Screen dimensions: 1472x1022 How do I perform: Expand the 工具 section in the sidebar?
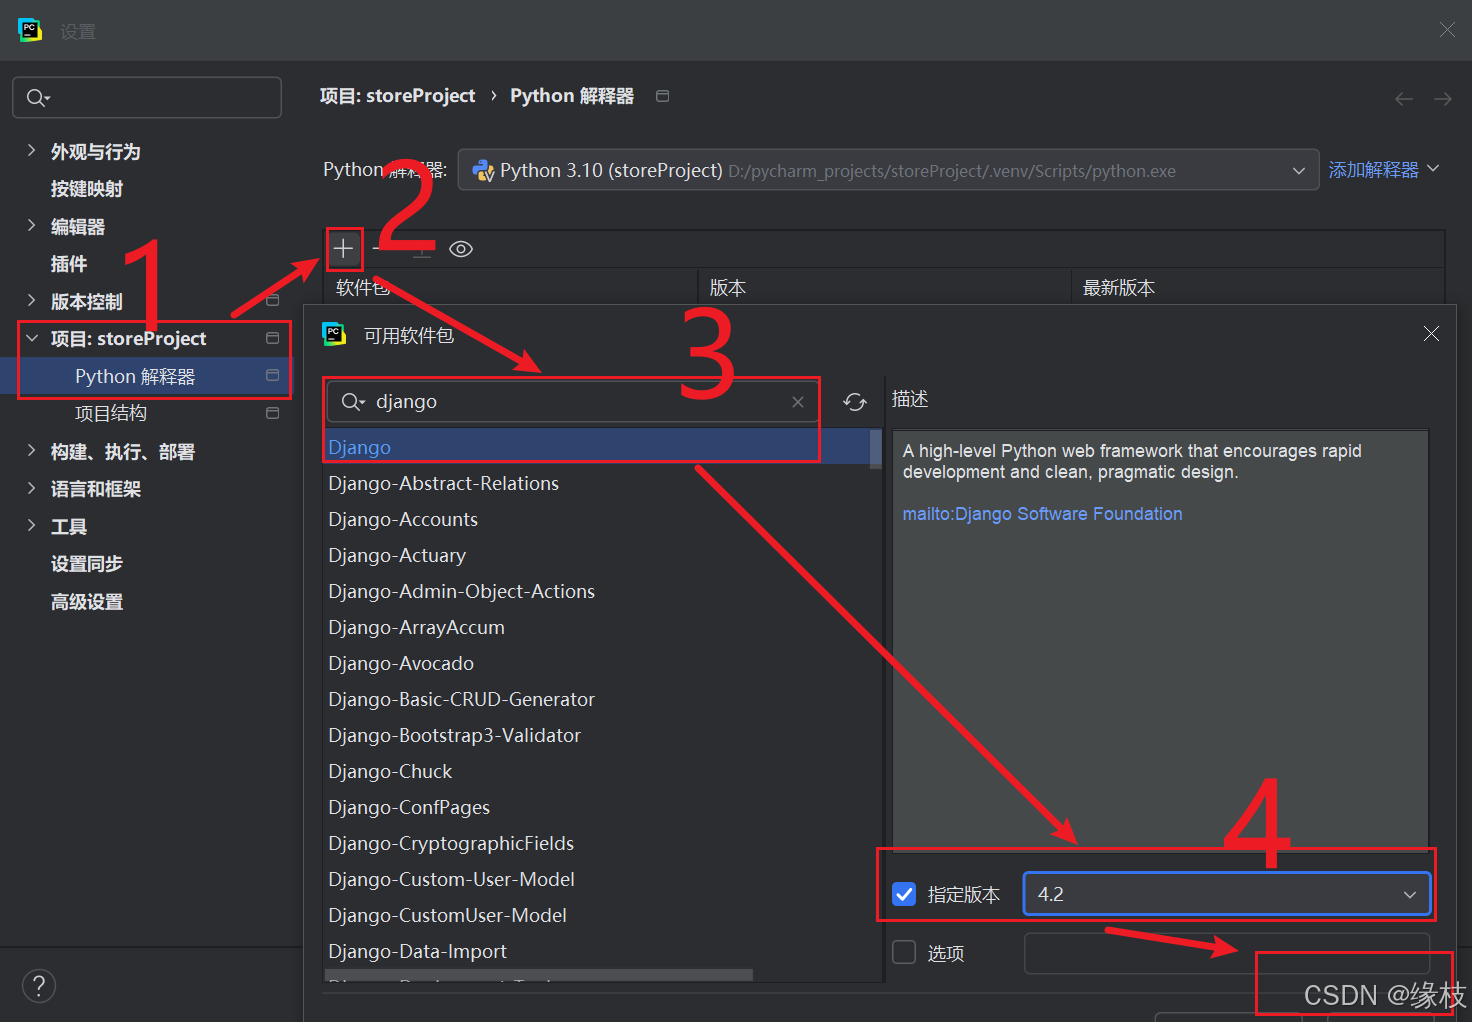click(32, 526)
